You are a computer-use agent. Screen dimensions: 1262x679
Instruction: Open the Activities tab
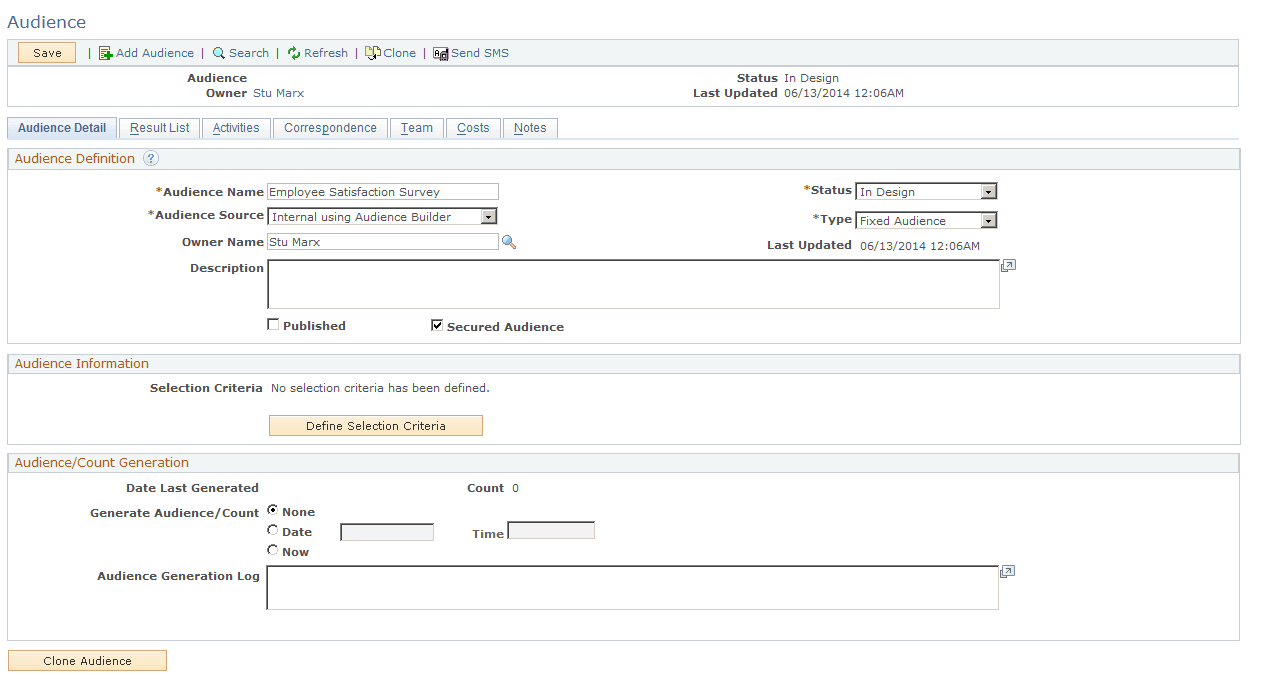coord(236,128)
